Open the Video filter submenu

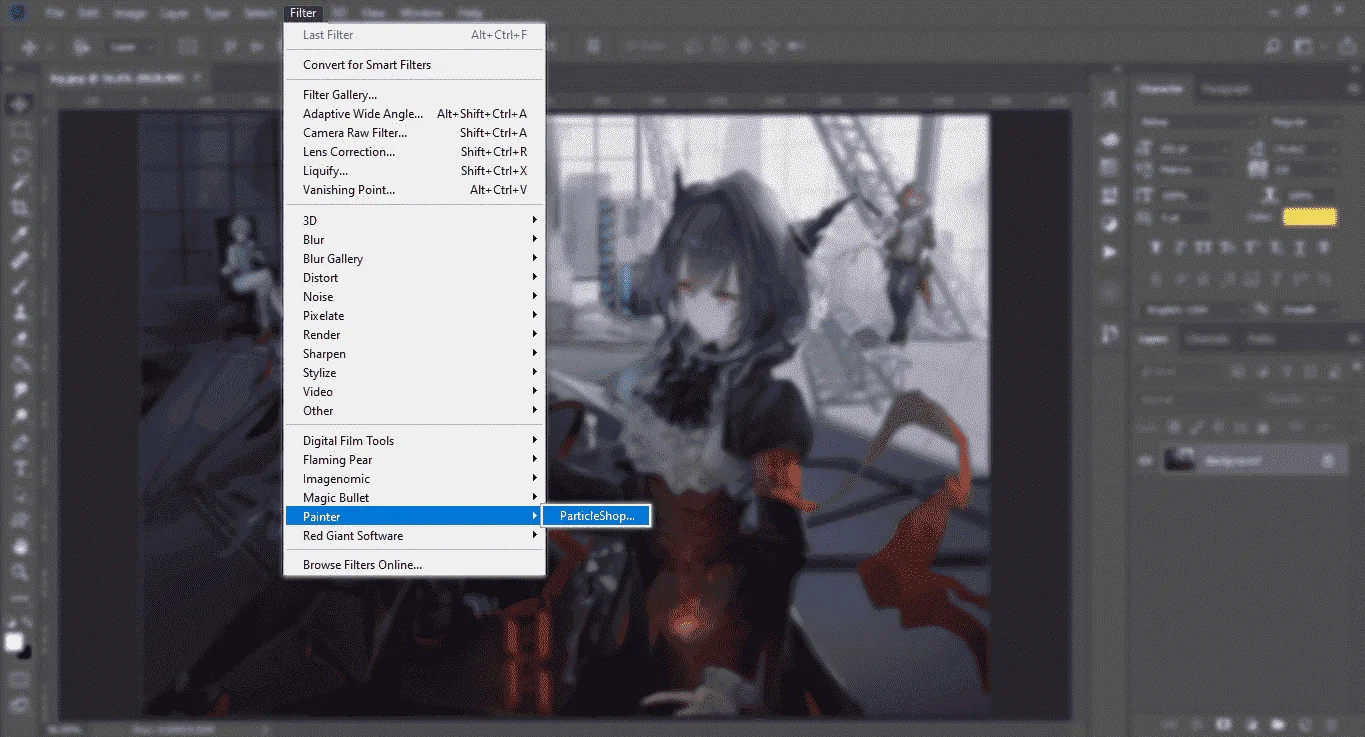point(415,392)
